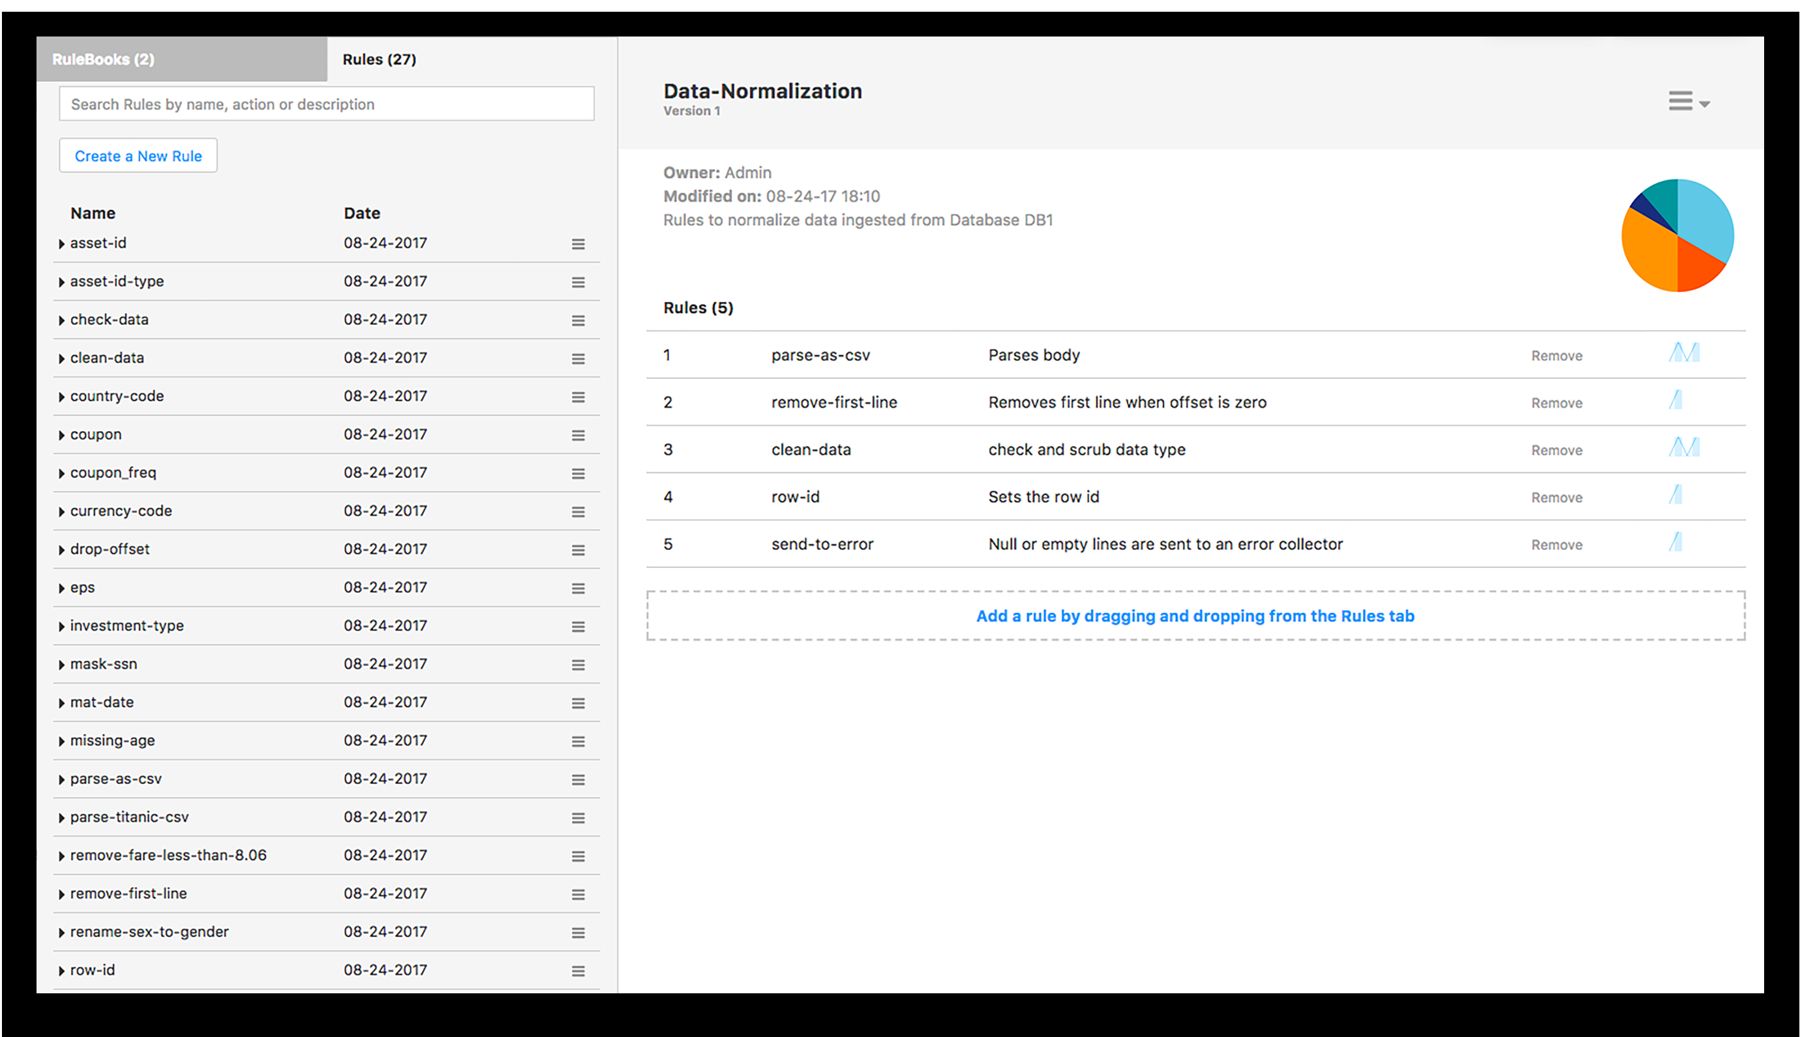The width and height of the screenshot is (1800, 1037).
Task: Expand the mask-ssn rule entry
Action: point(61,665)
